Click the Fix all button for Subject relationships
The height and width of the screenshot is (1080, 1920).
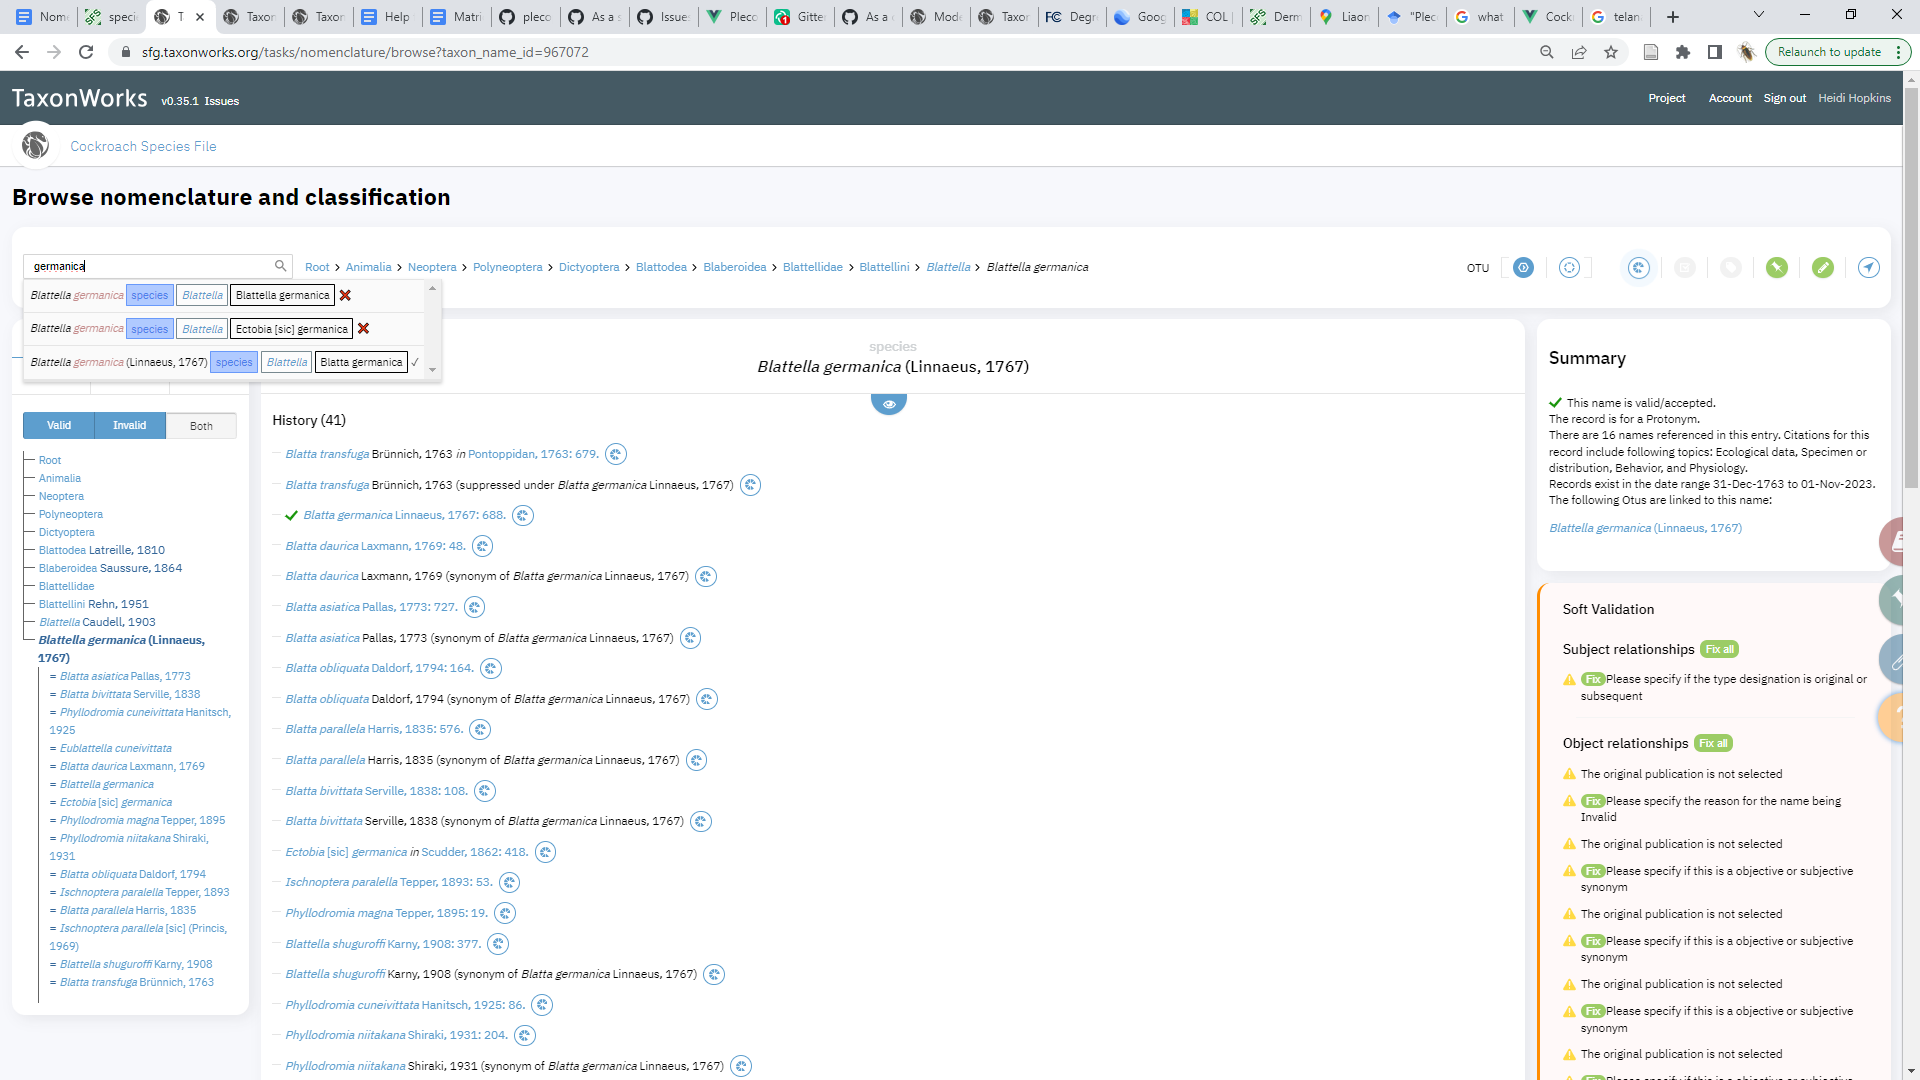pyautogui.click(x=1719, y=649)
